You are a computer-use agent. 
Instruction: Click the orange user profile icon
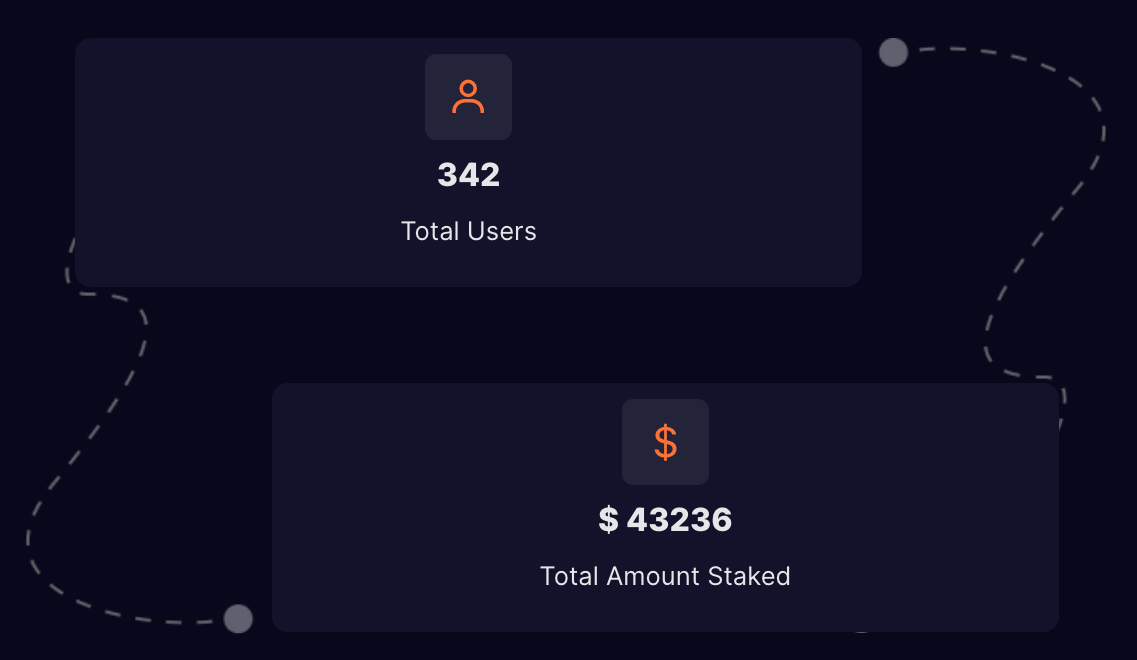[468, 96]
